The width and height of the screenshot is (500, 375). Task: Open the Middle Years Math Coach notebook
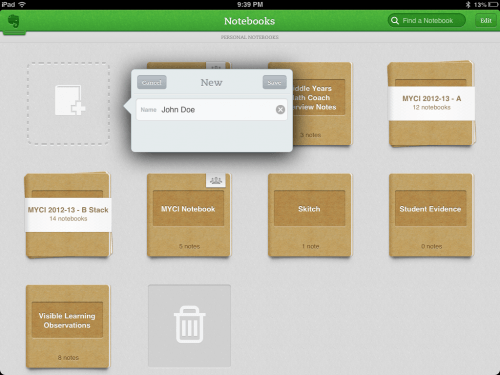click(x=322, y=103)
